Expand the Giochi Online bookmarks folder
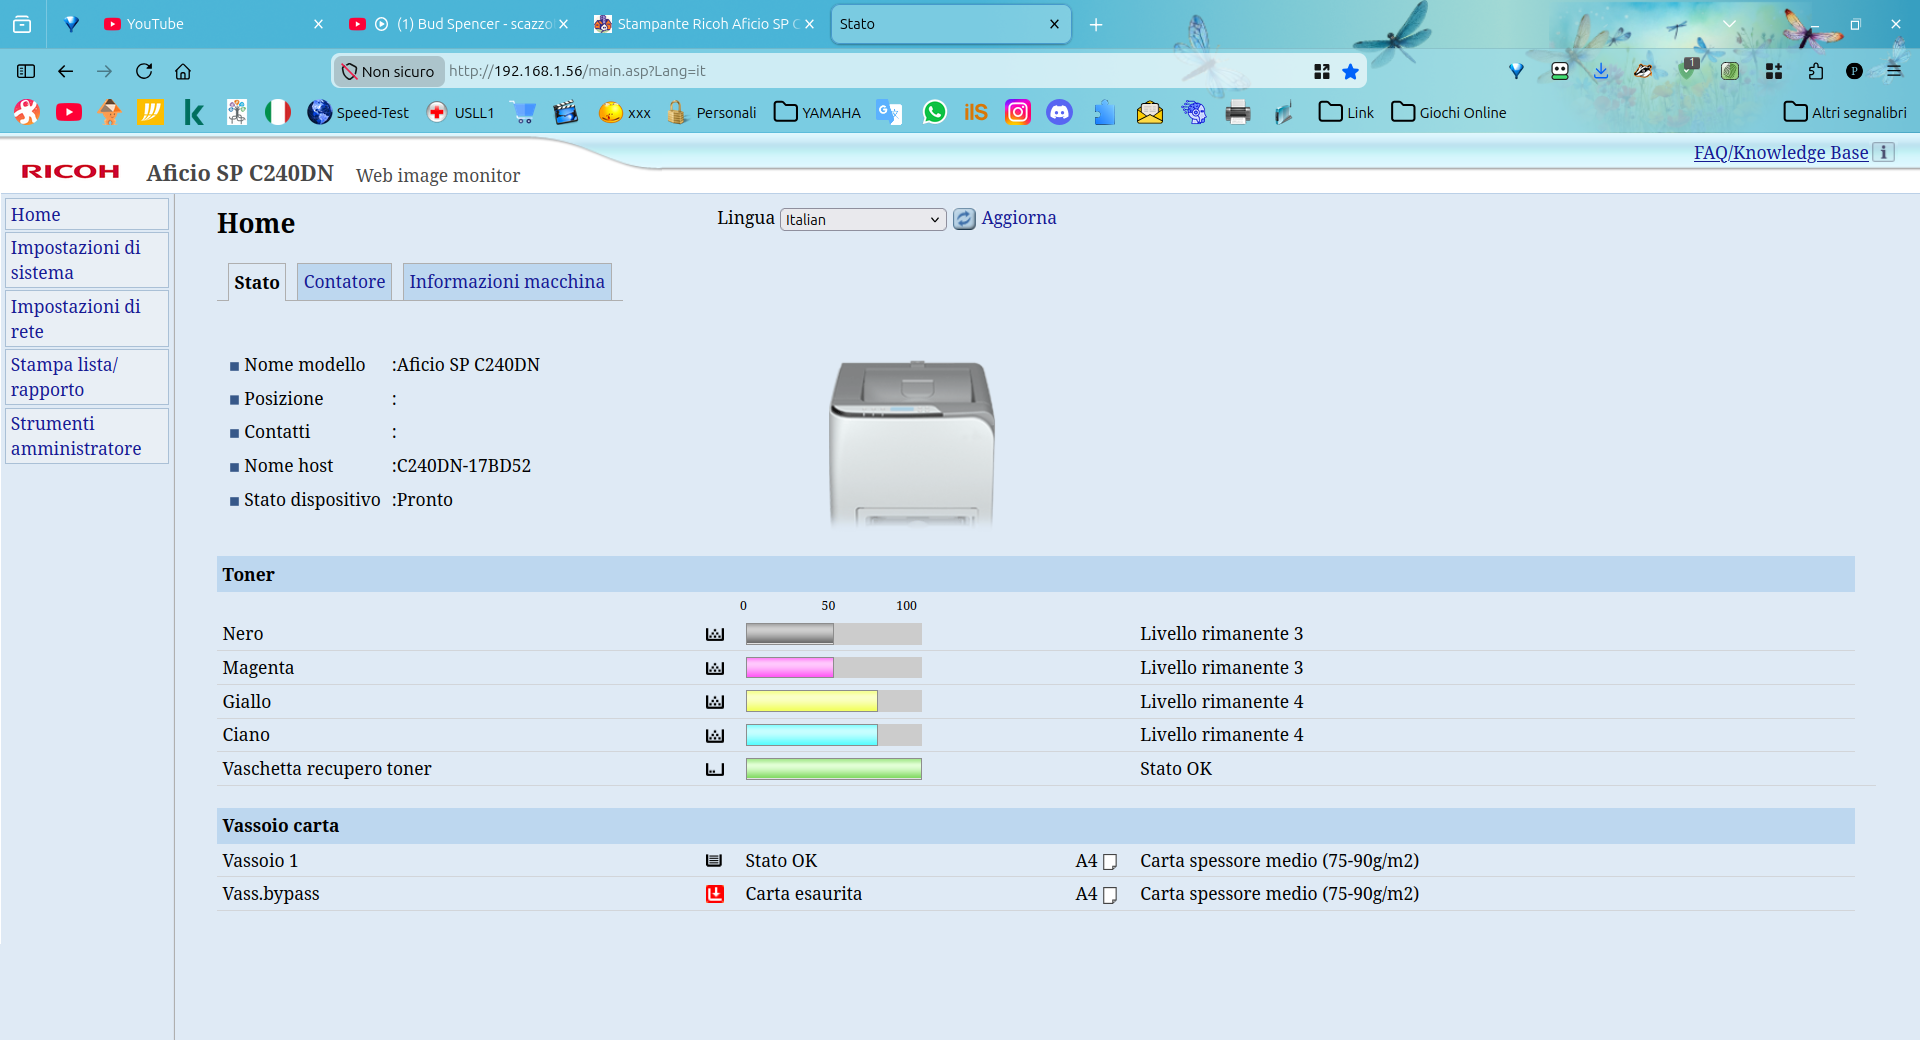 1449,112
